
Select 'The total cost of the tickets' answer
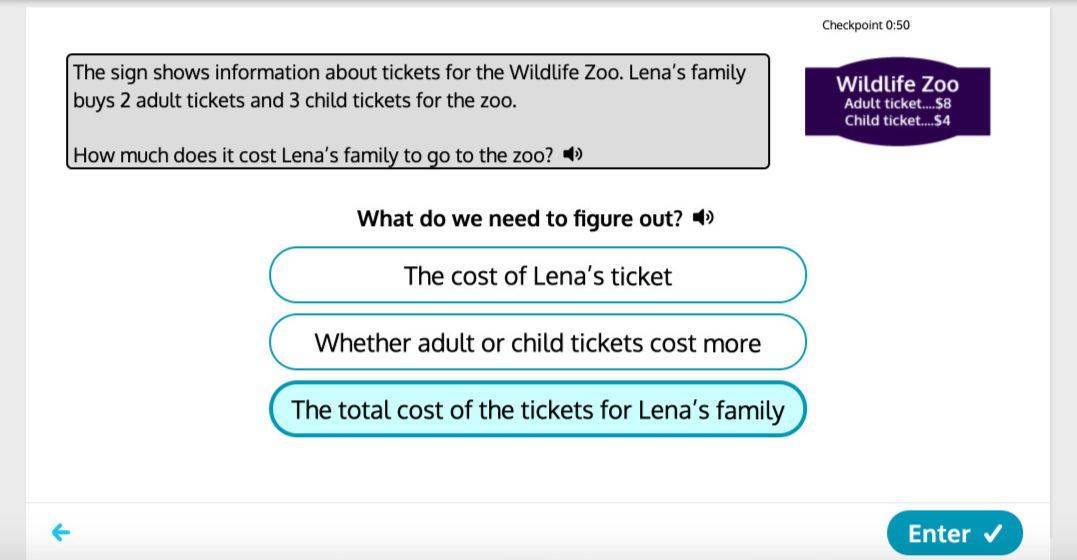538,410
